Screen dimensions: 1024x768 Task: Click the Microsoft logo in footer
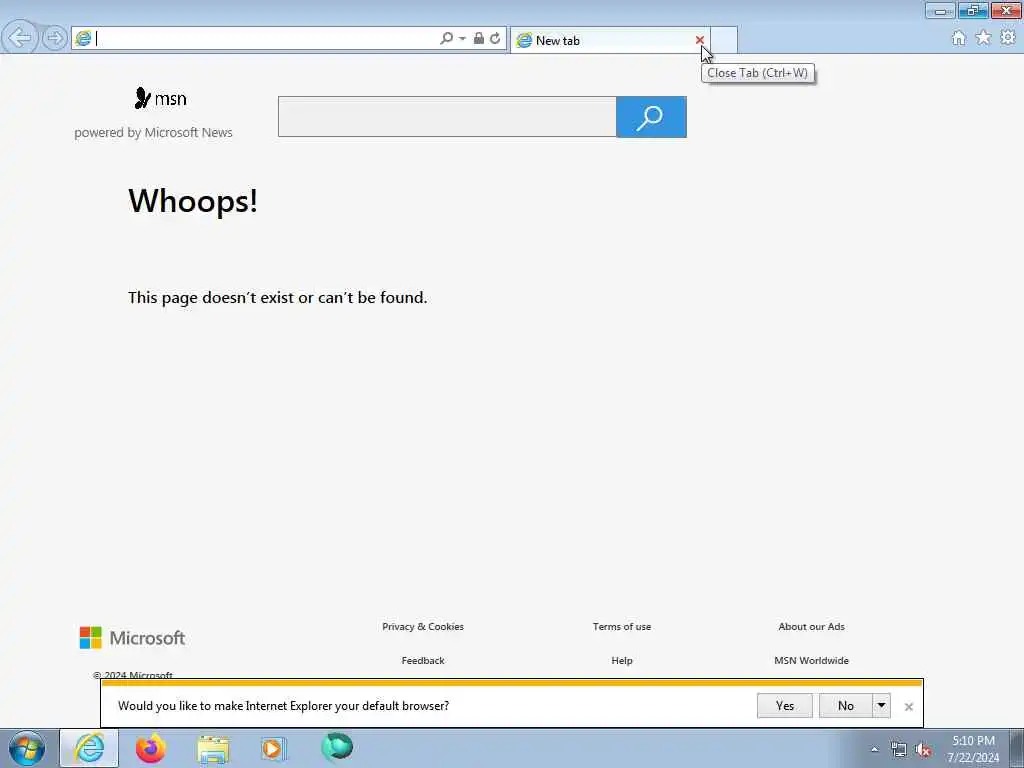pyautogui.click(x=133, y=638)
